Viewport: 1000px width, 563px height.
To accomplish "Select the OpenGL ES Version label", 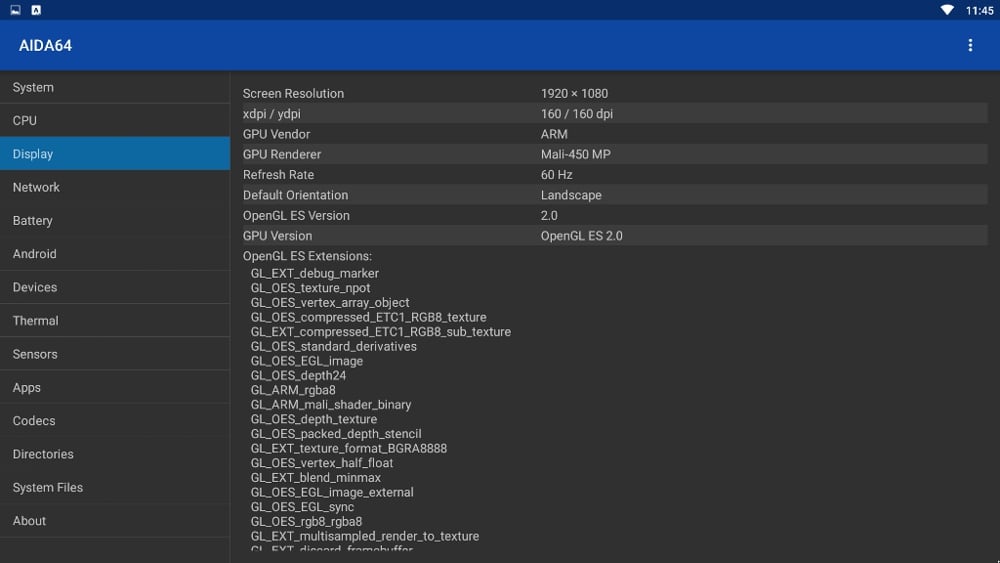I will (x=296, y=216).
